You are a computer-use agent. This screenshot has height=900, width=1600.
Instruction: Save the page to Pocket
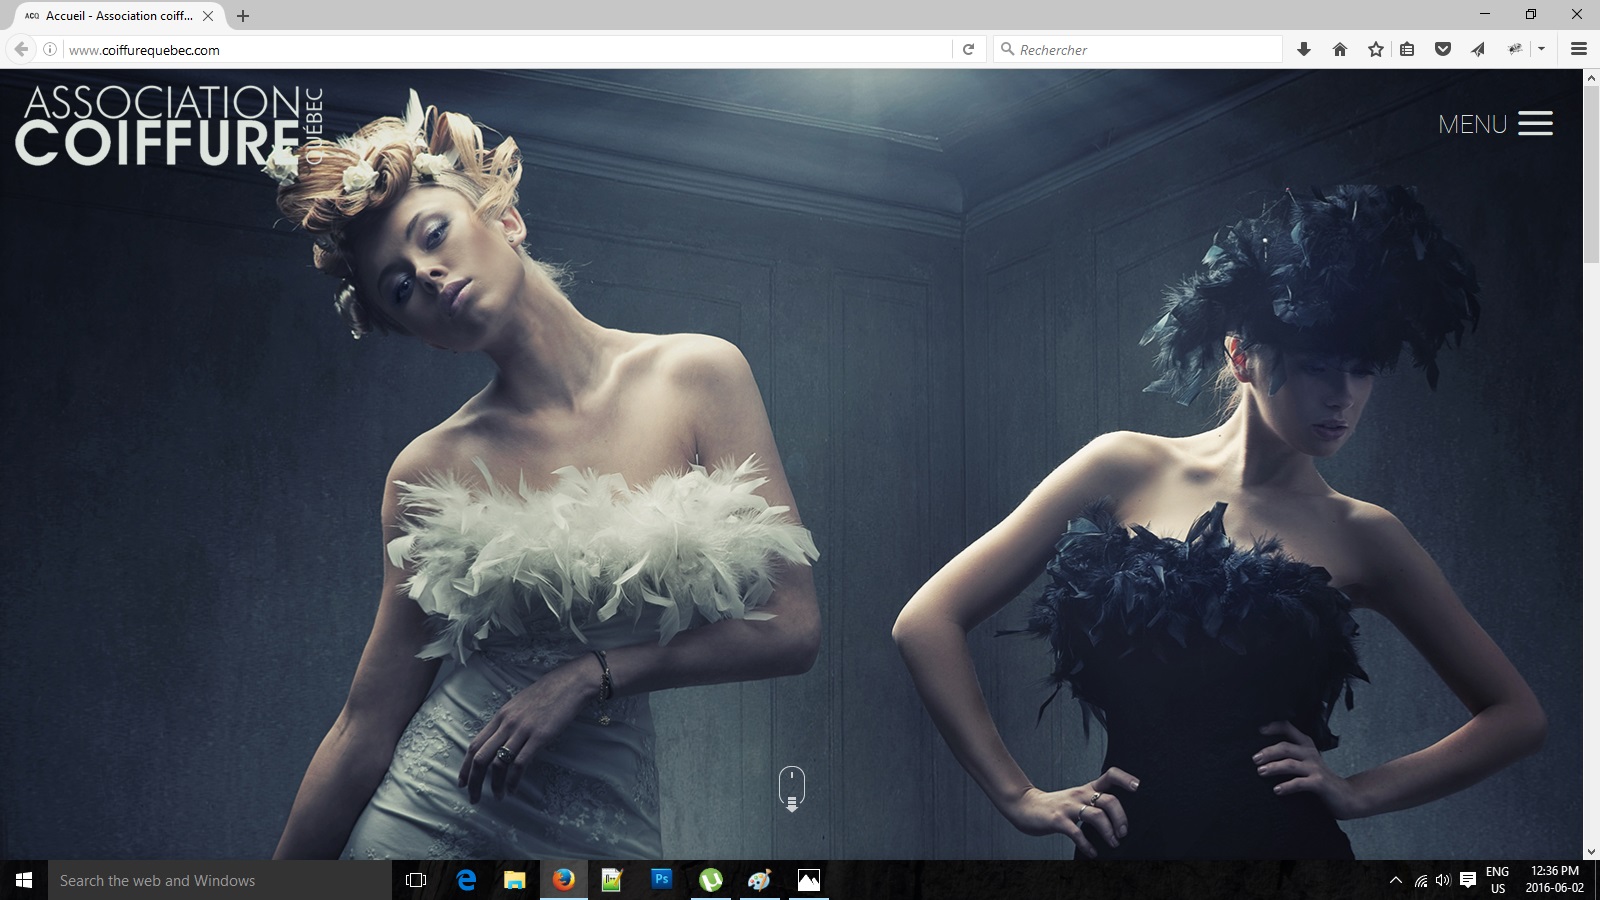1442,49
